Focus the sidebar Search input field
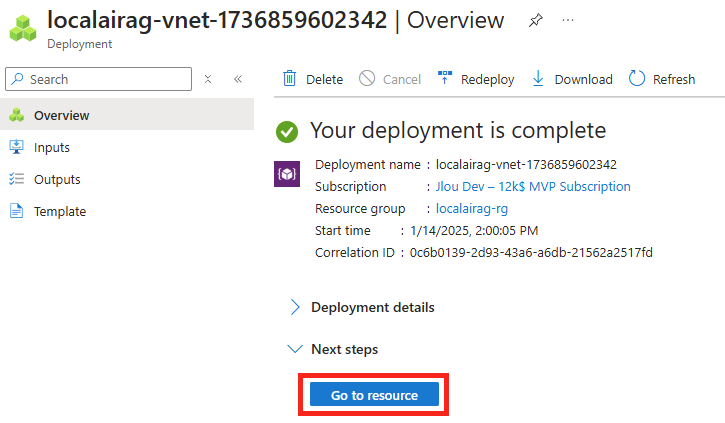 coord(98,79)
